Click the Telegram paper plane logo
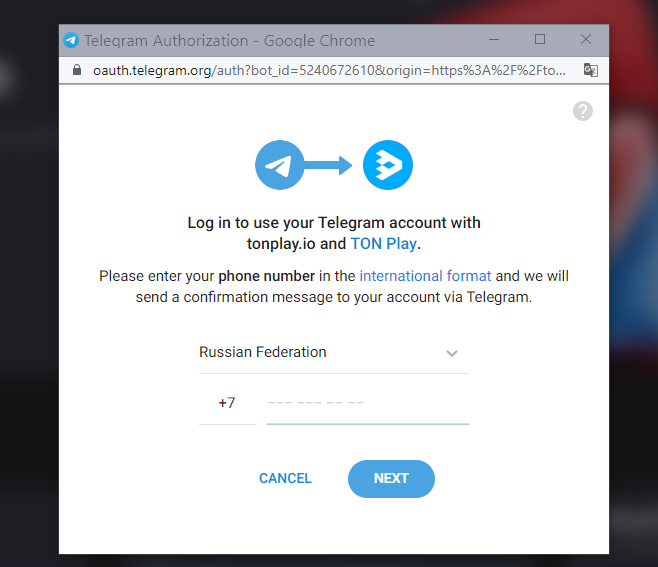This screenshot has height=567, width=658. click(x=279, y=165)
